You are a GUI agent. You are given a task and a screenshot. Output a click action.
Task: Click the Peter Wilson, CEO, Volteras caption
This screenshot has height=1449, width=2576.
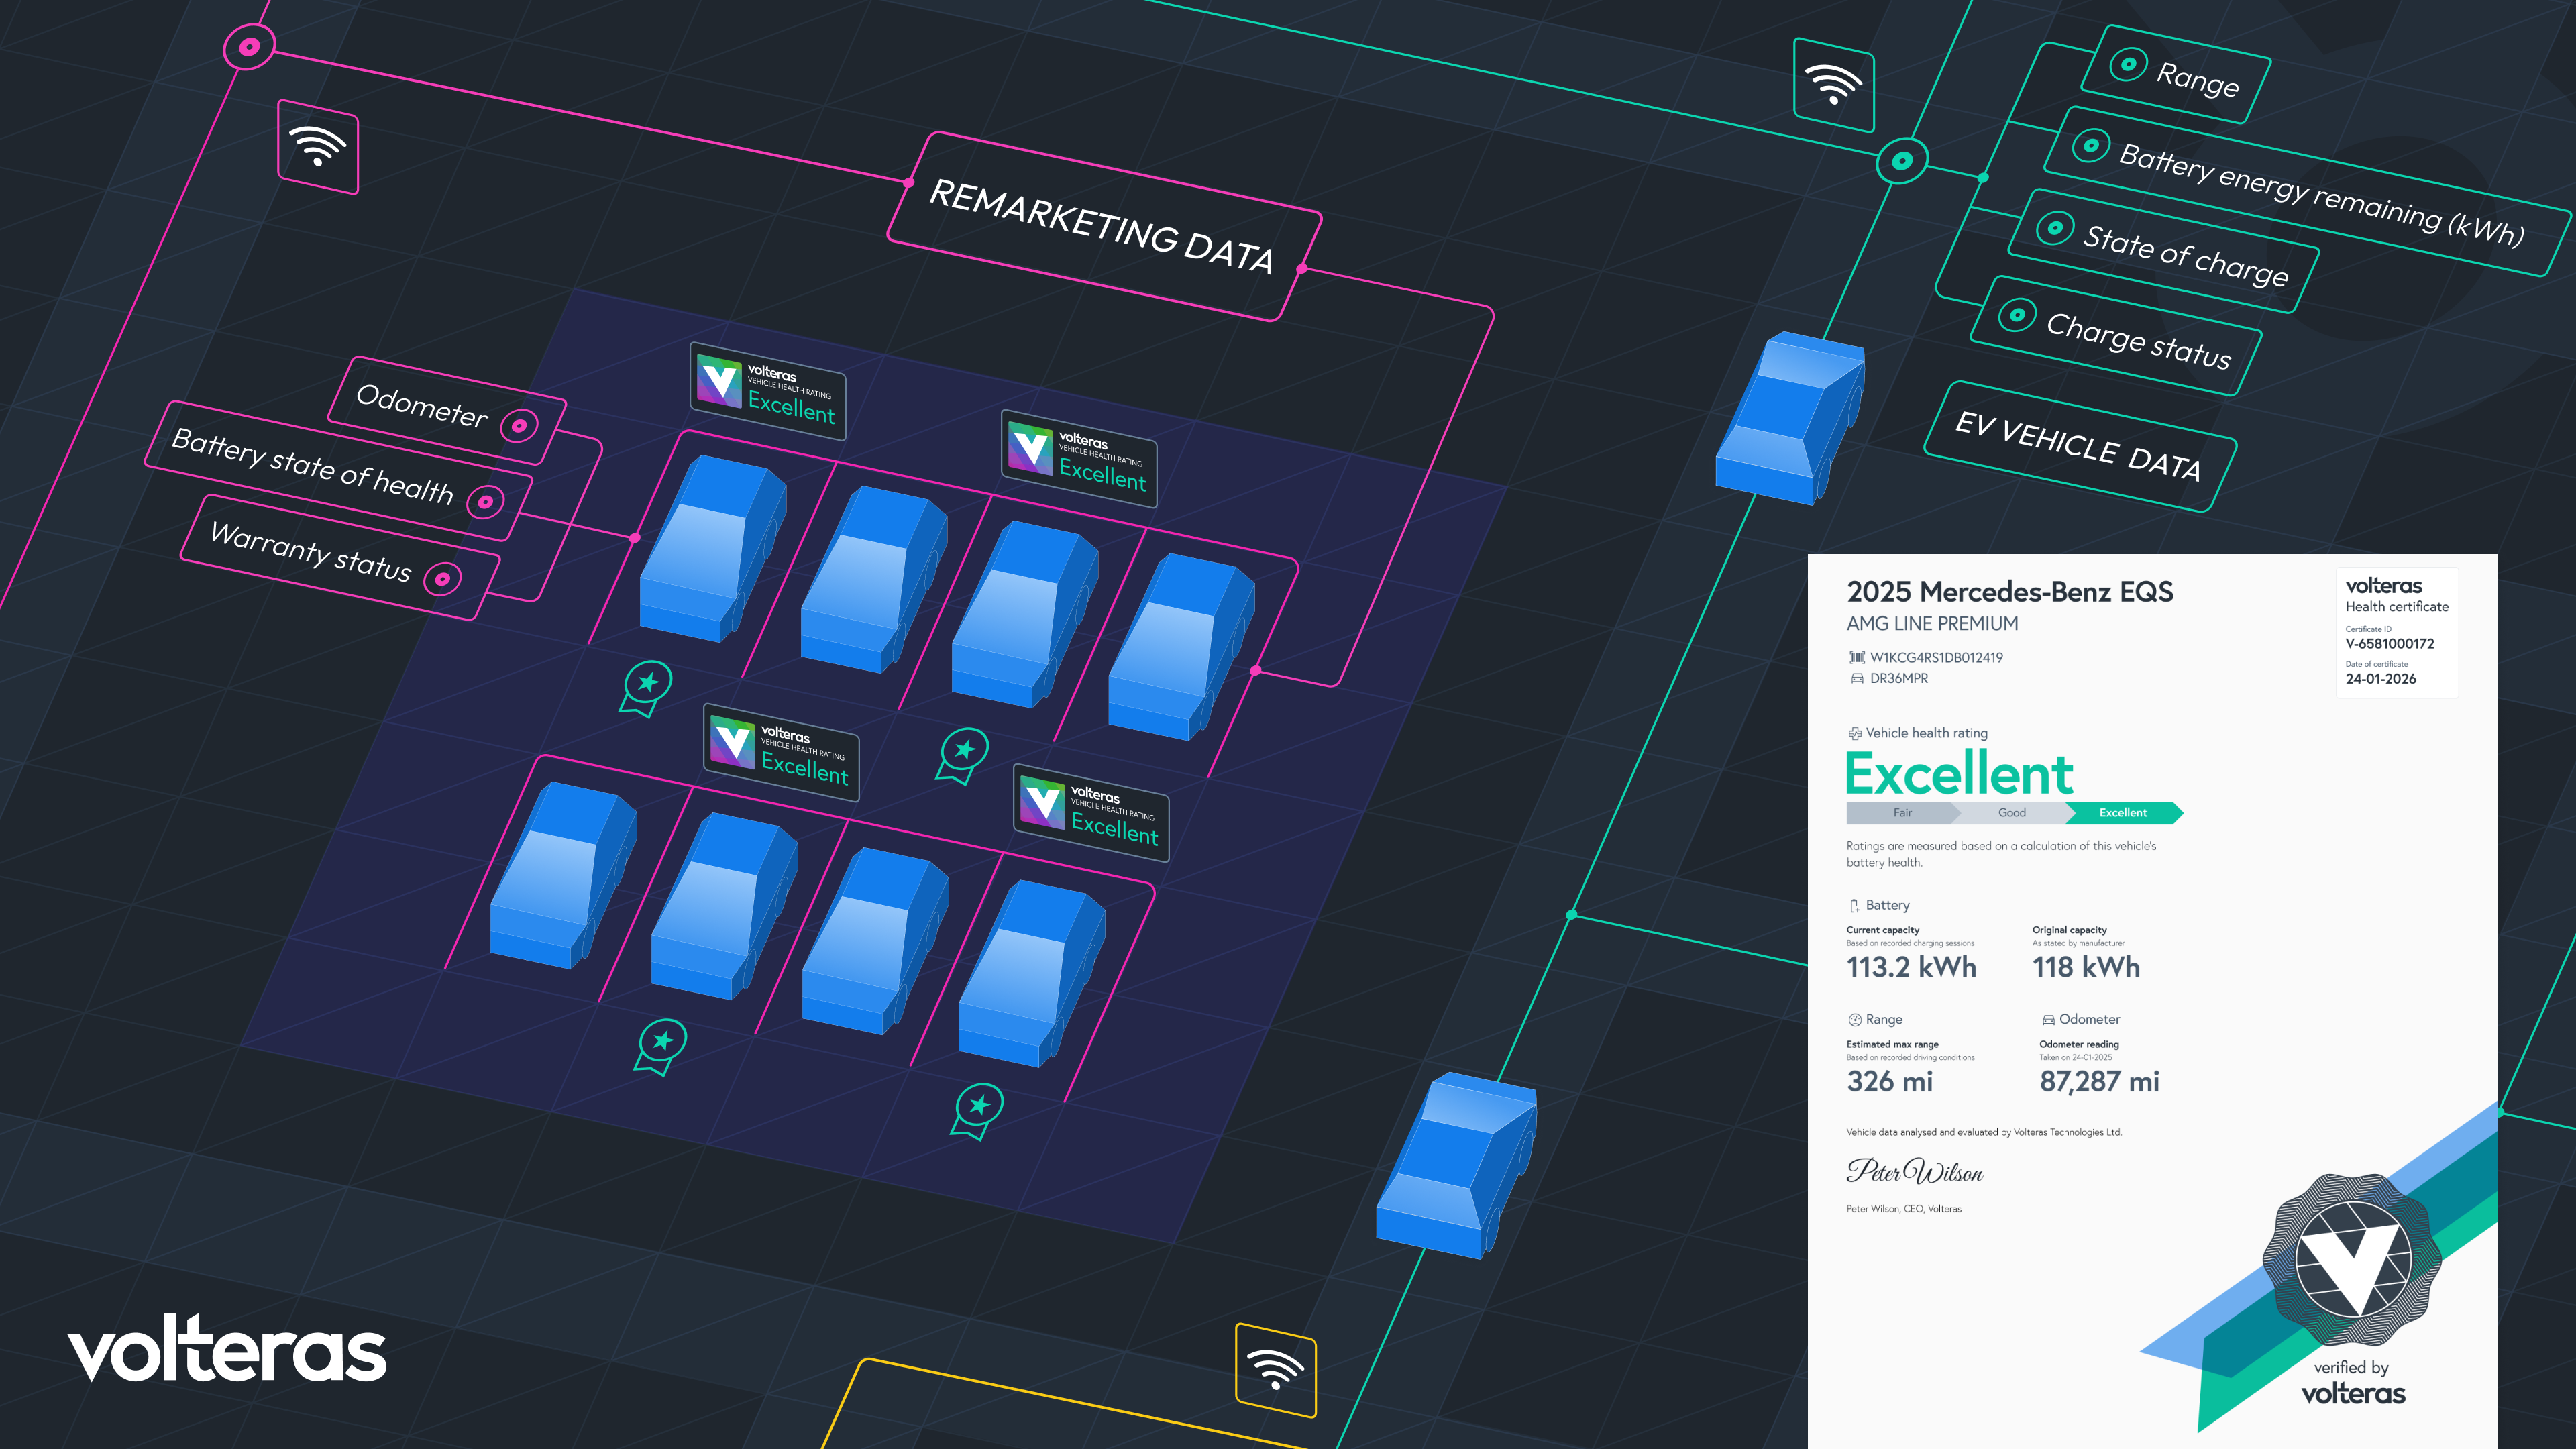[1904, 1209]
